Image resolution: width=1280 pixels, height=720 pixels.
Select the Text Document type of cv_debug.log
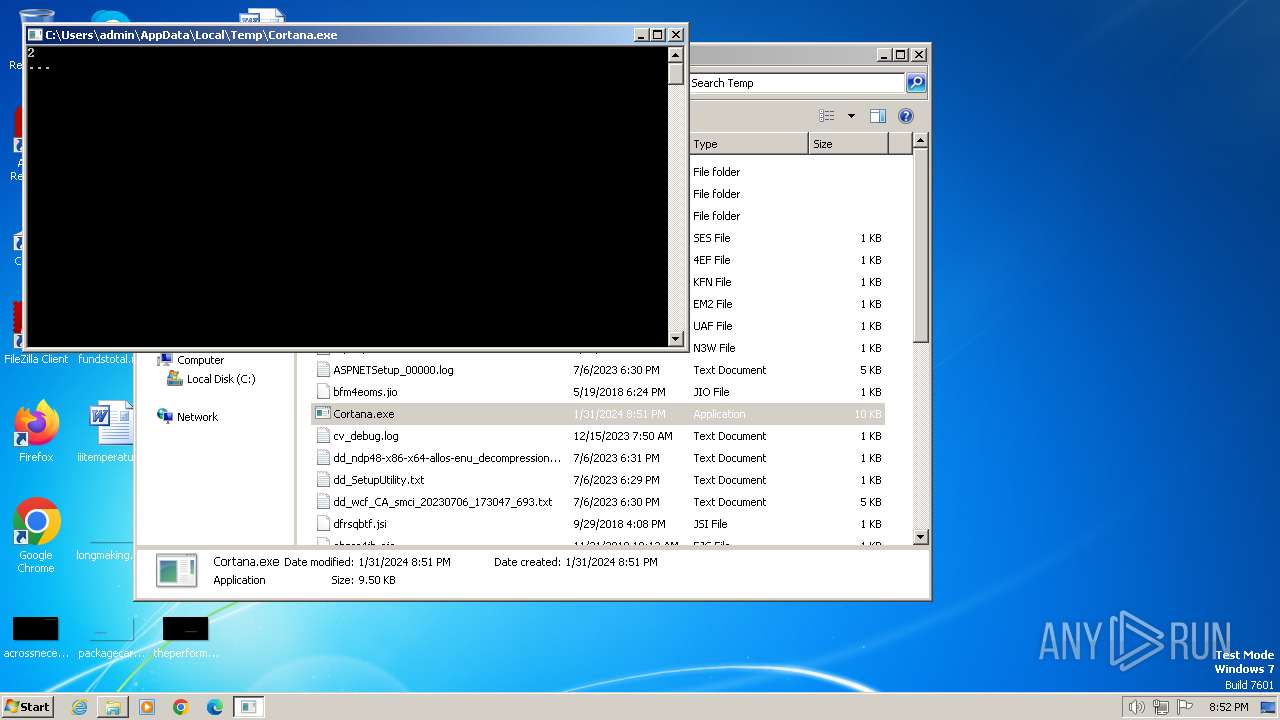pos(730,436)
